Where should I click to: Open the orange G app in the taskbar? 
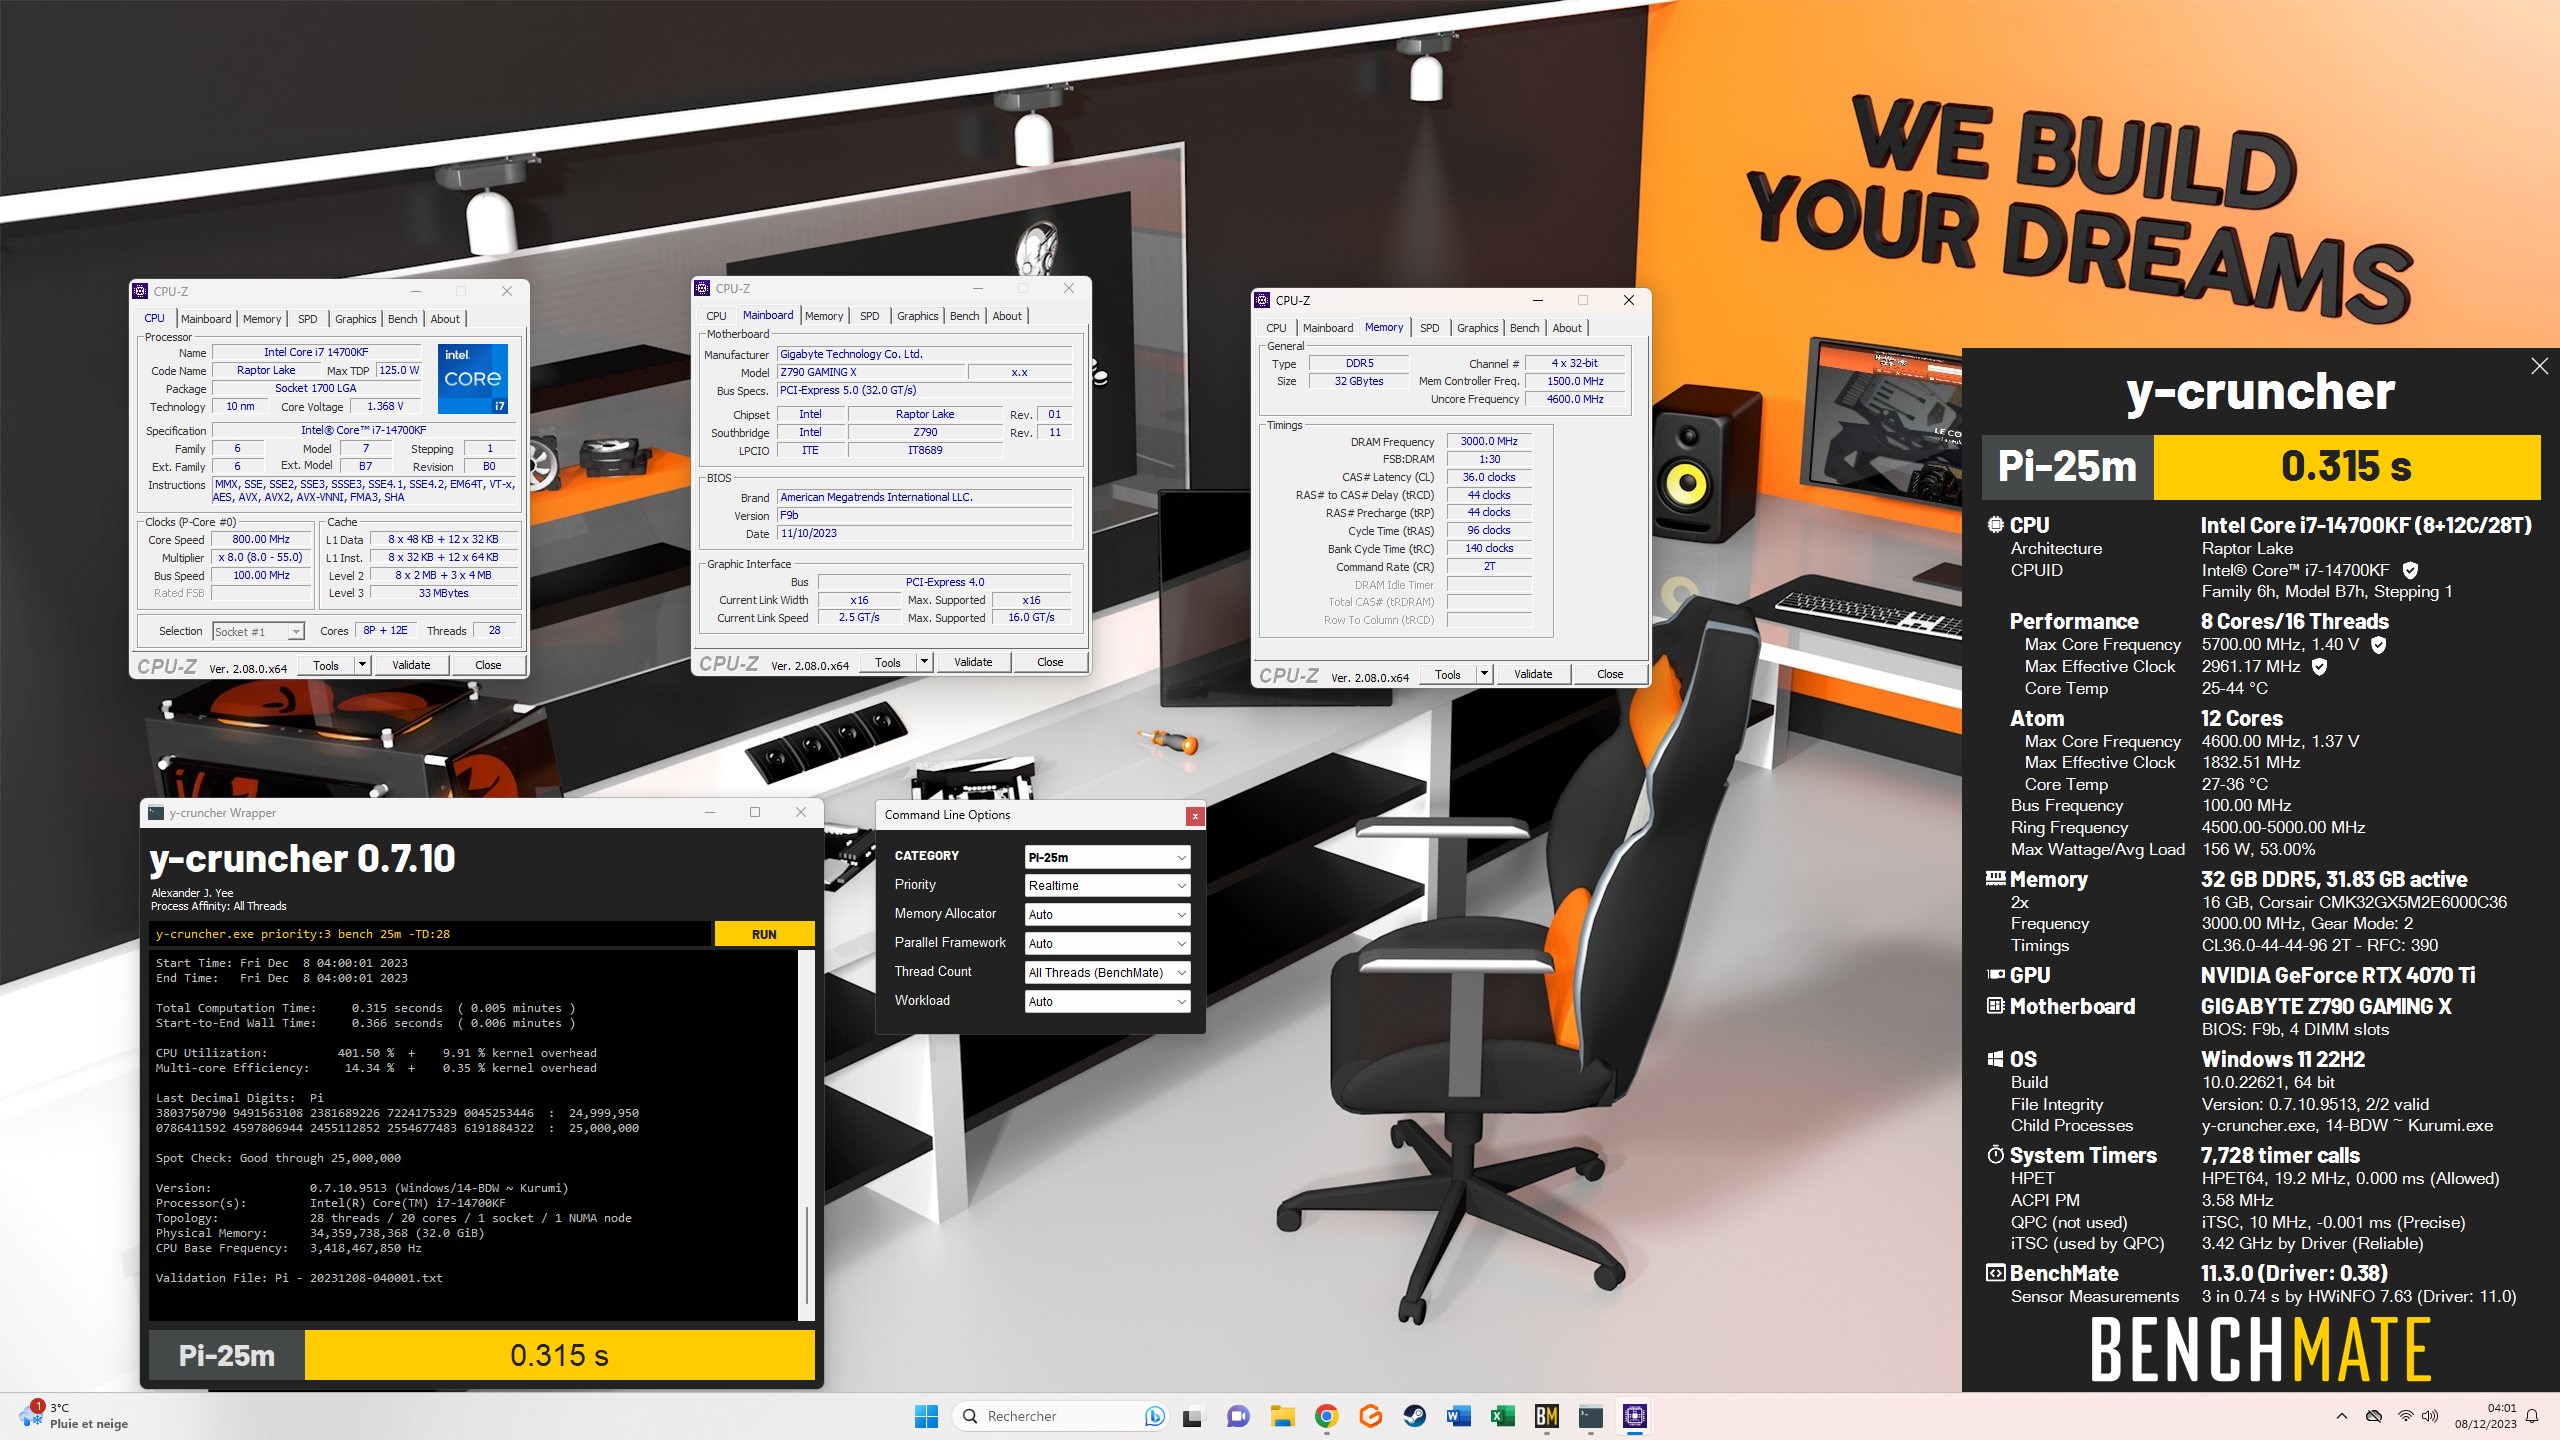click(x=1370, y=1416)
